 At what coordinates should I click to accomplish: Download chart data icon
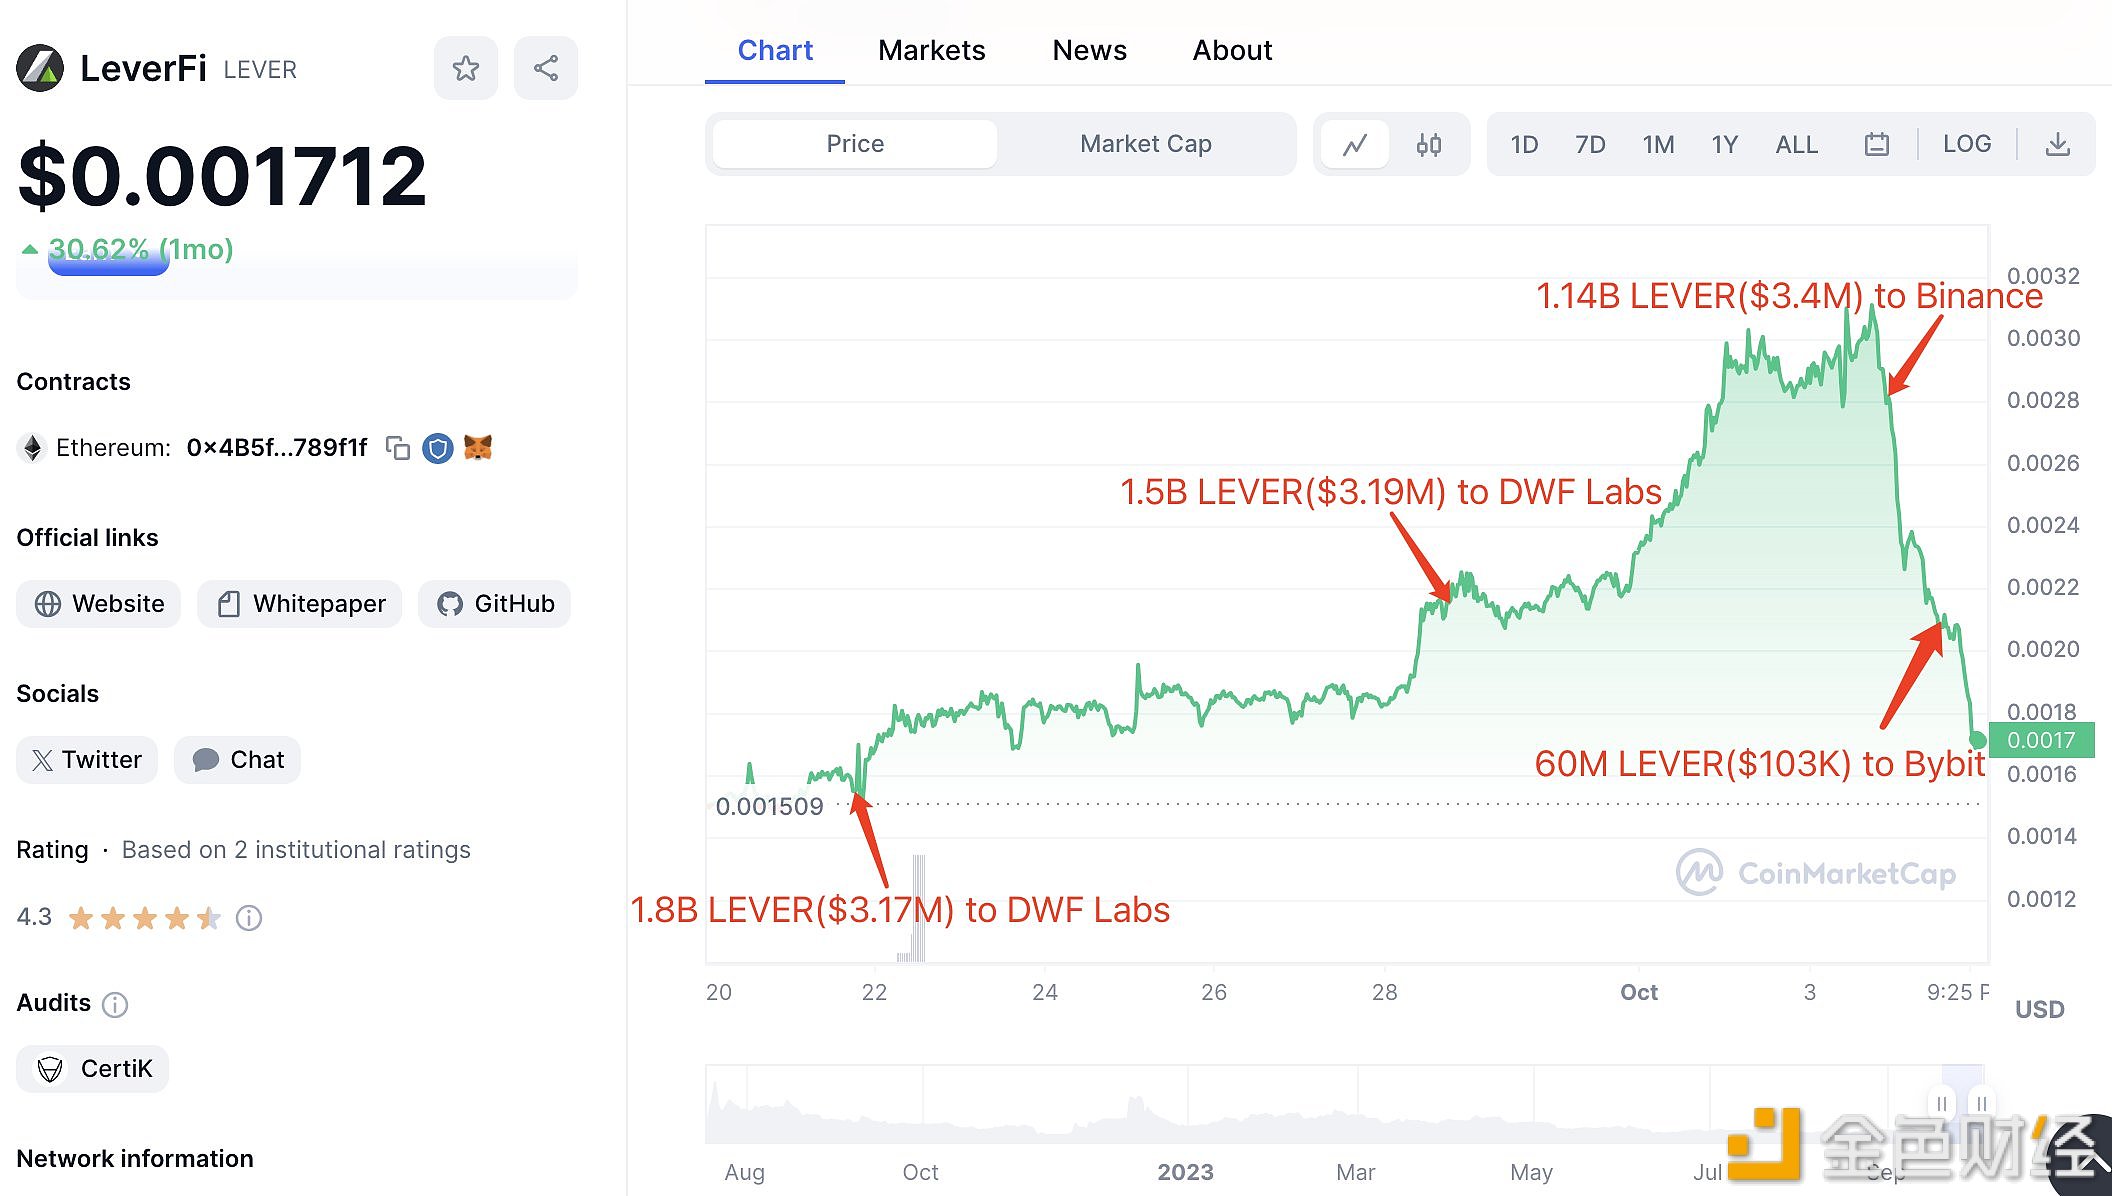click(x=2057, y=145)
